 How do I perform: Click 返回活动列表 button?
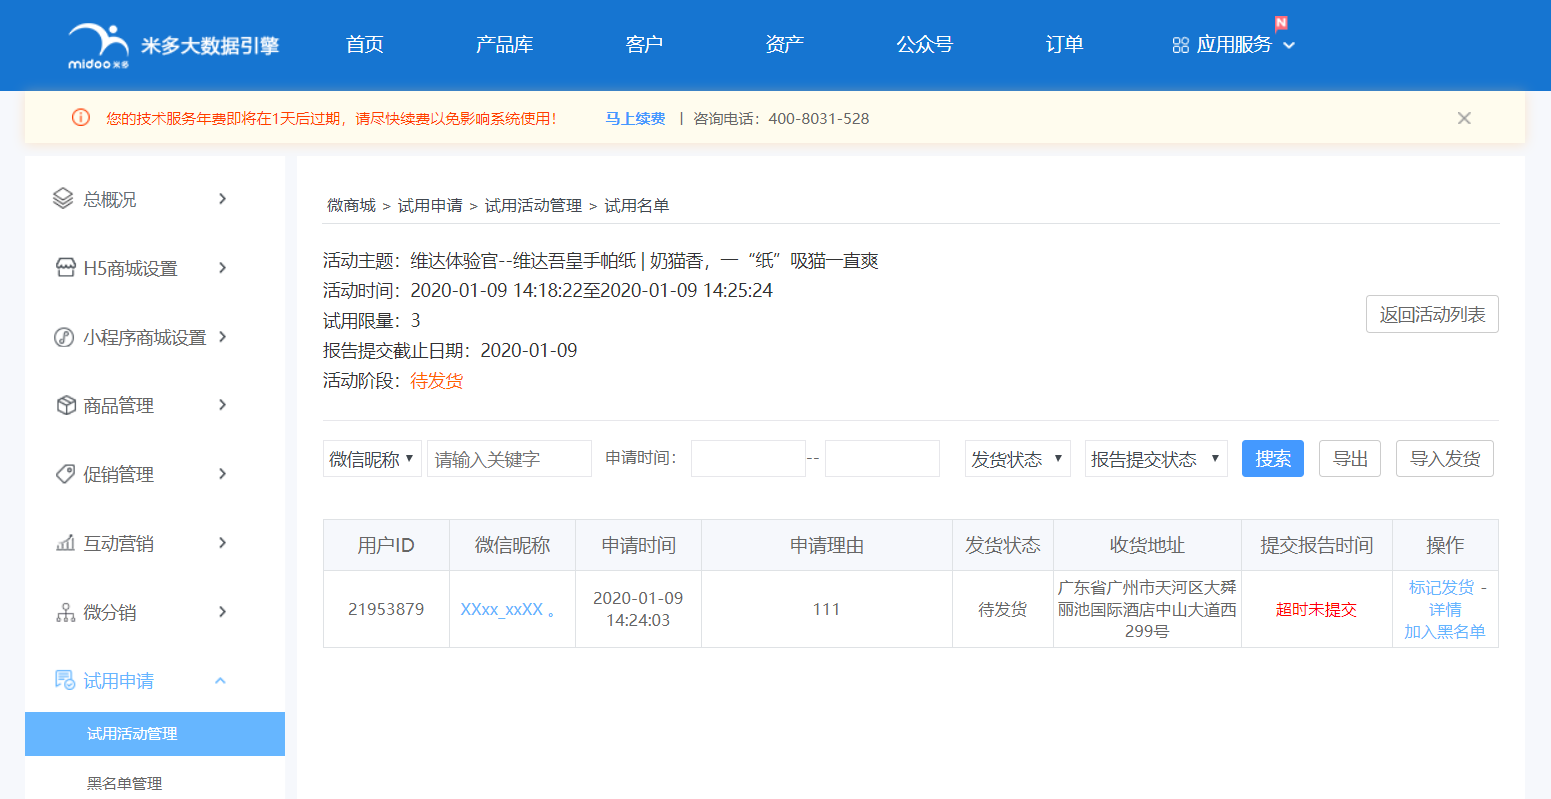[x=1432, y=315]
